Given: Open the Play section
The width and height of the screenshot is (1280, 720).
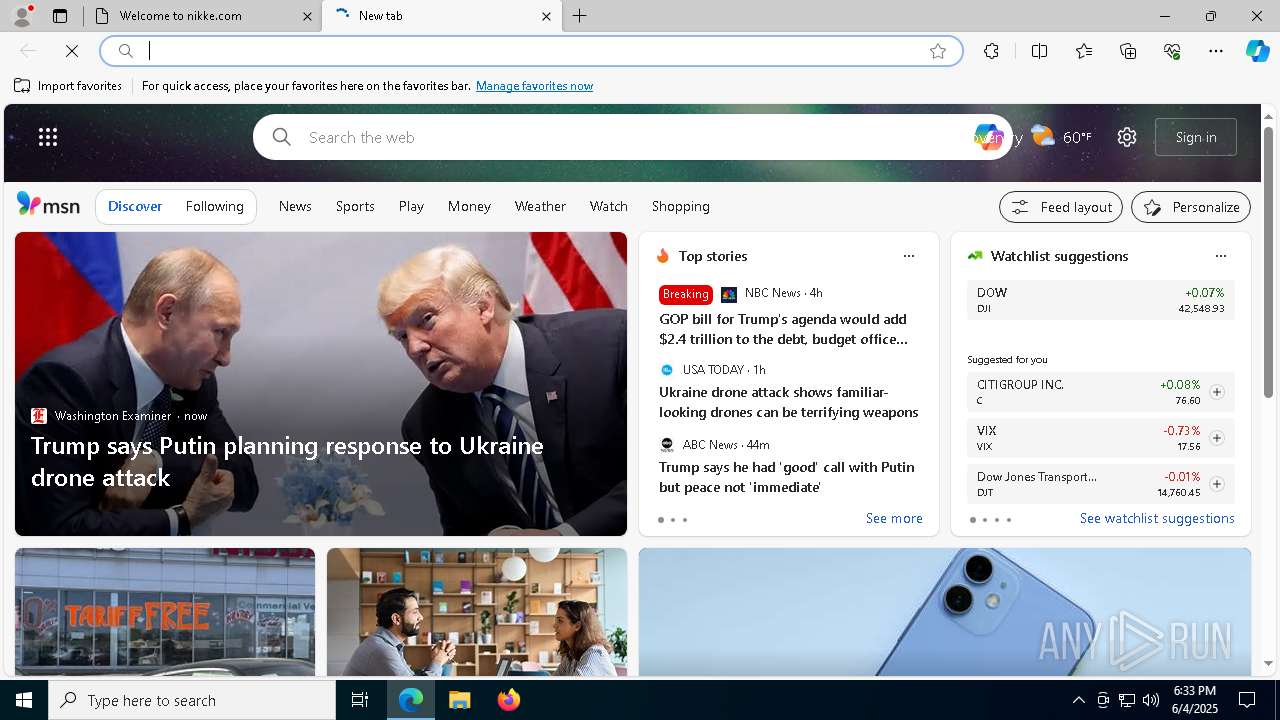Looking at the screenshot, I should [x=411, y=206].
